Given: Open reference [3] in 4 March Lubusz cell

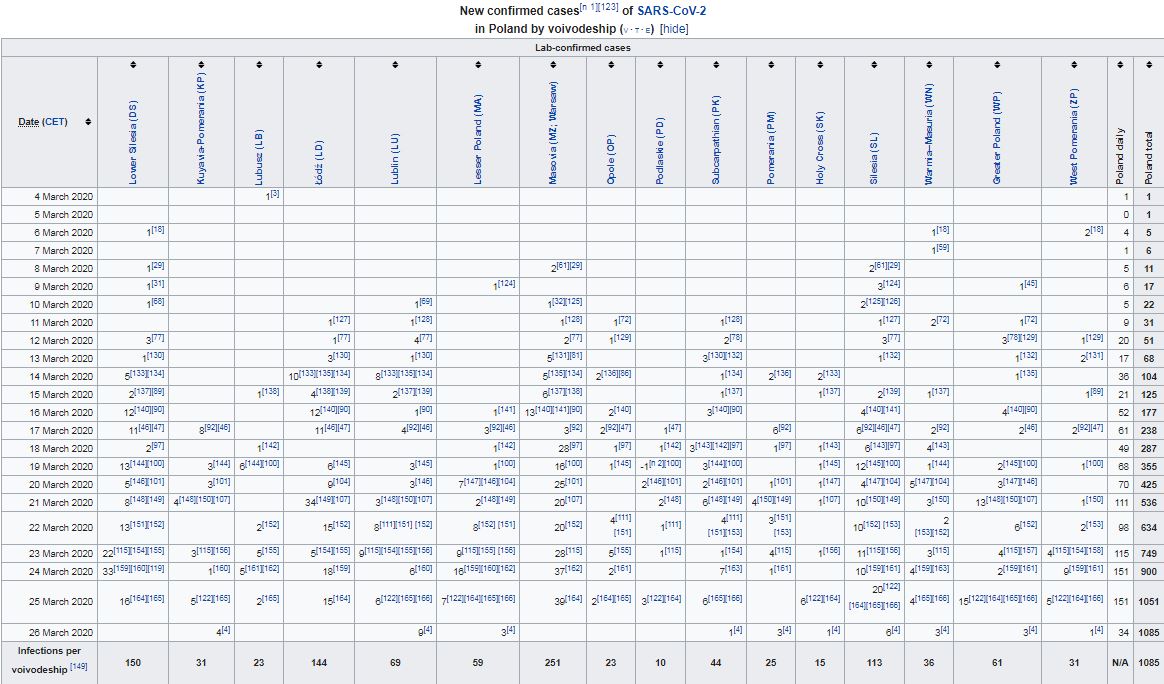Looking at the screenshot, I should pyautogui.click(x=275, y=194).
